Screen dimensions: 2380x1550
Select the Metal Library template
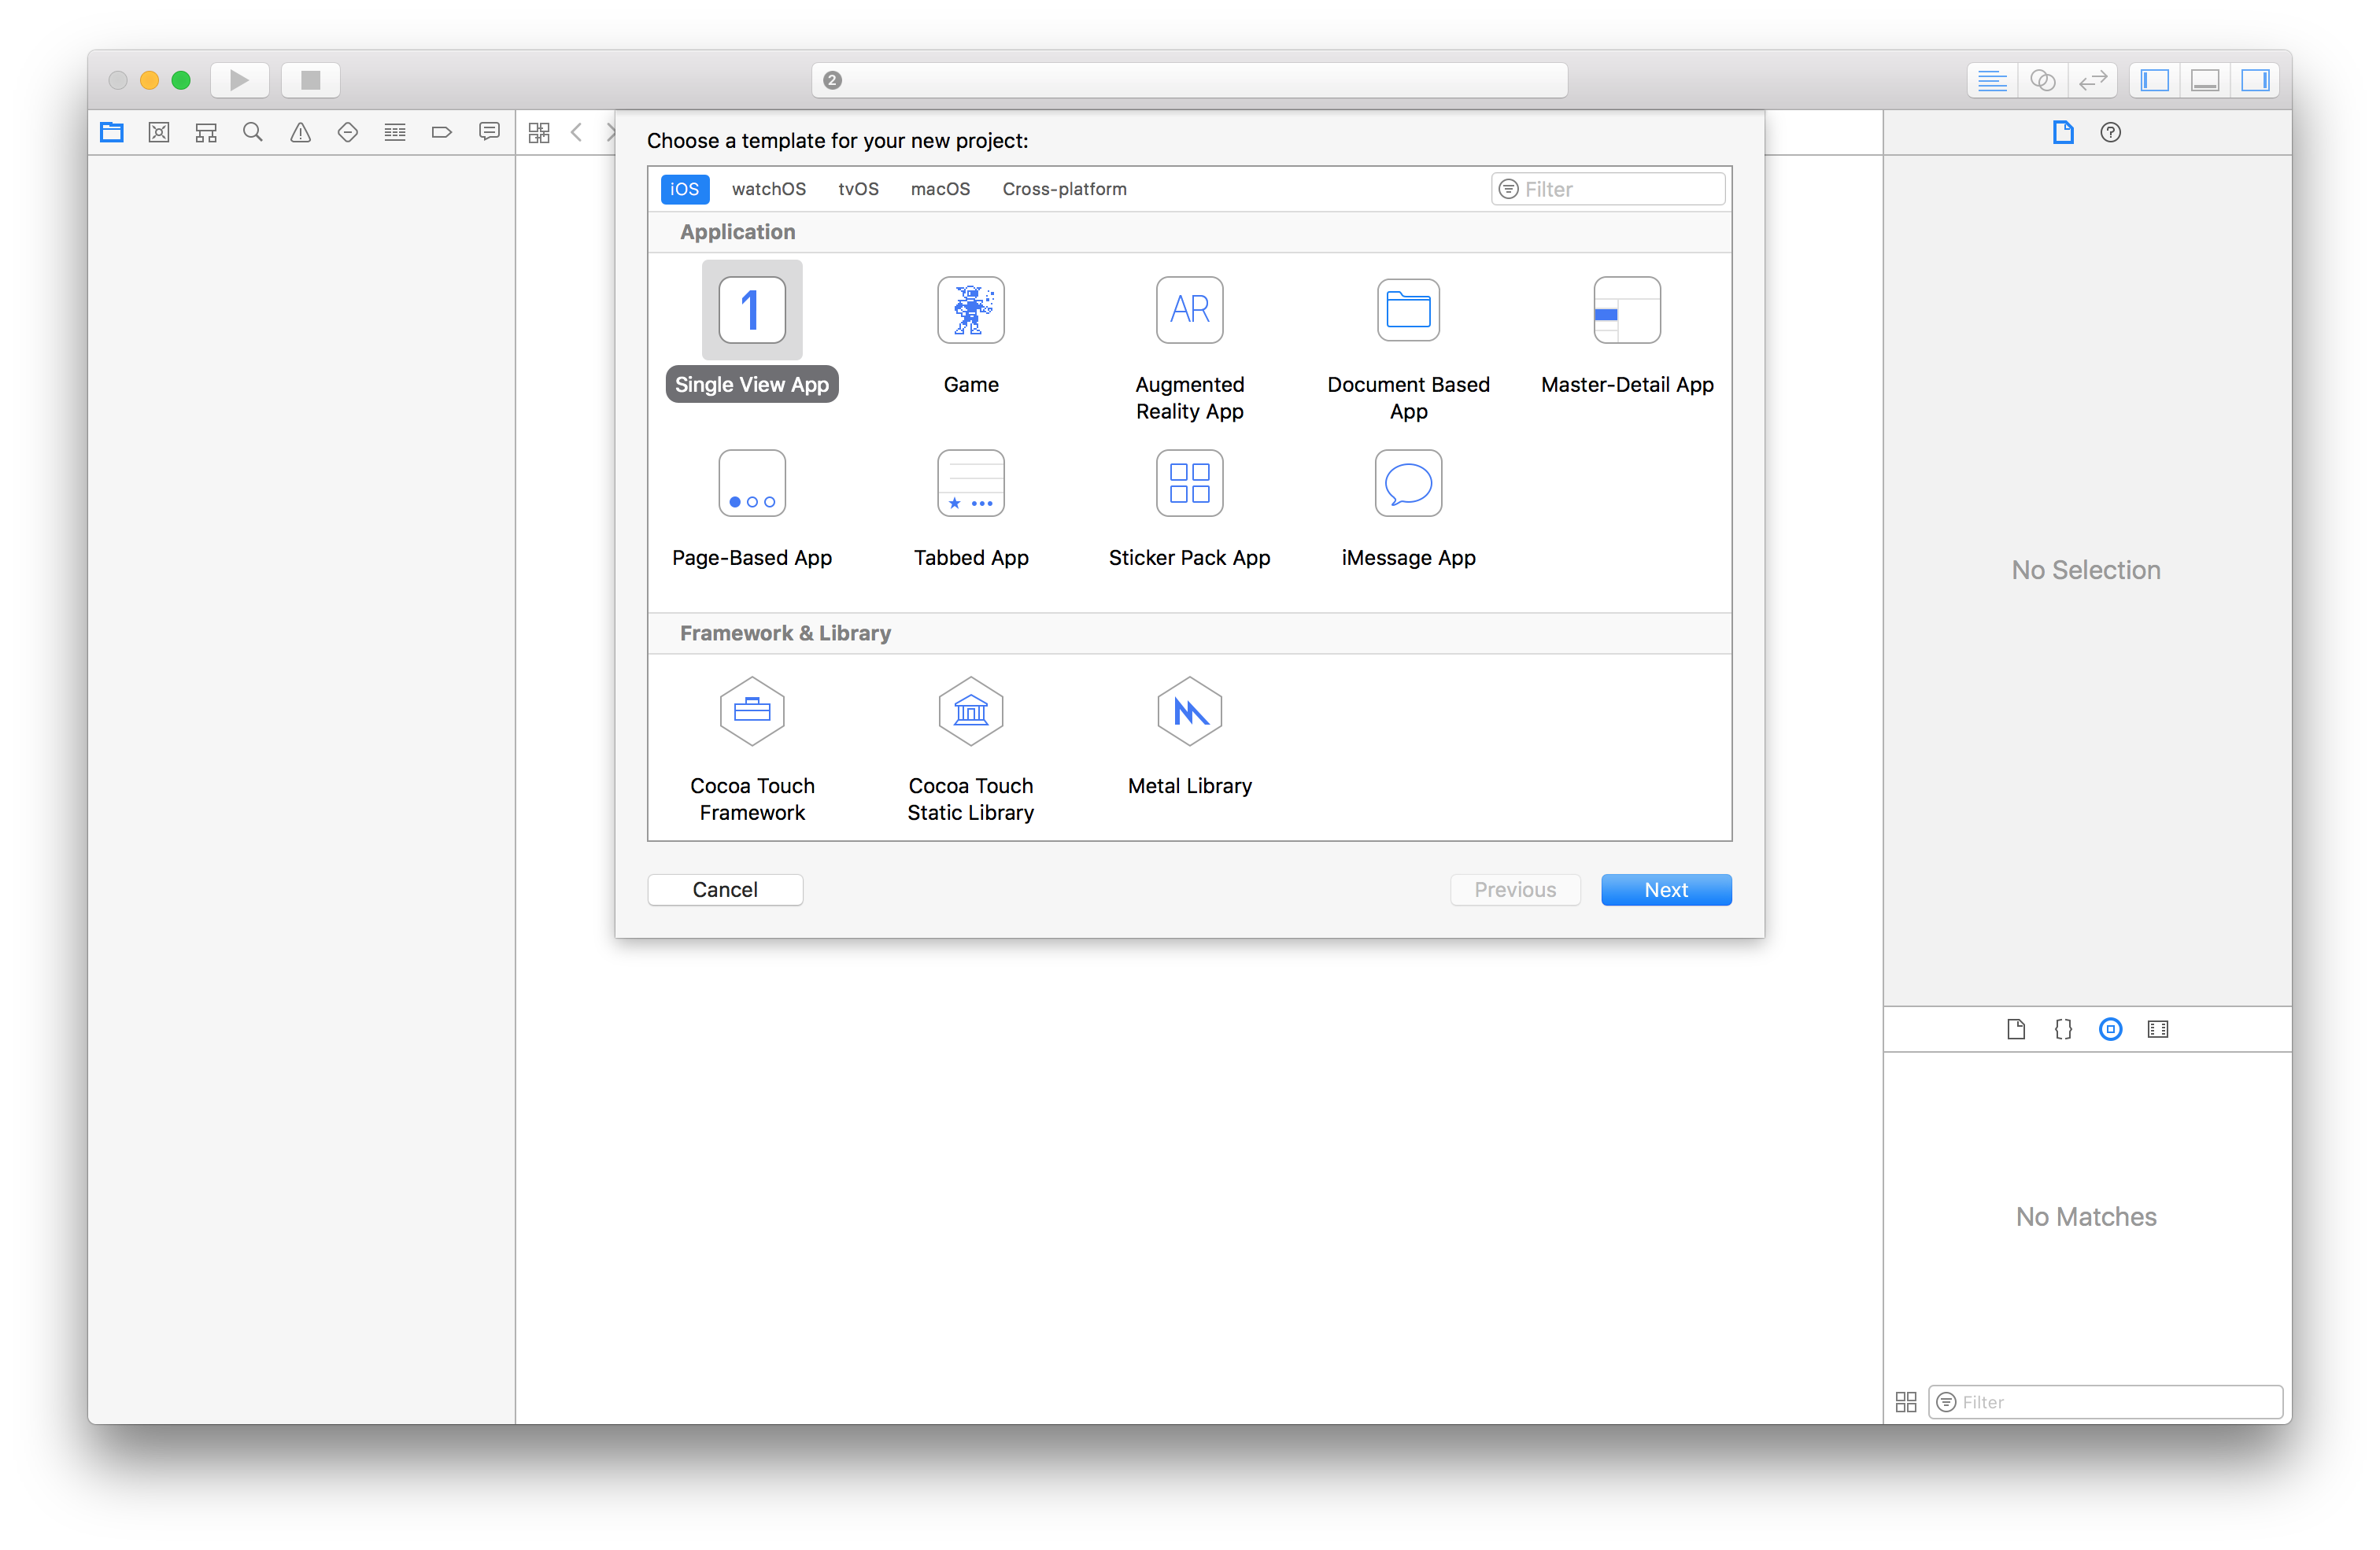tap(1190, 737)
